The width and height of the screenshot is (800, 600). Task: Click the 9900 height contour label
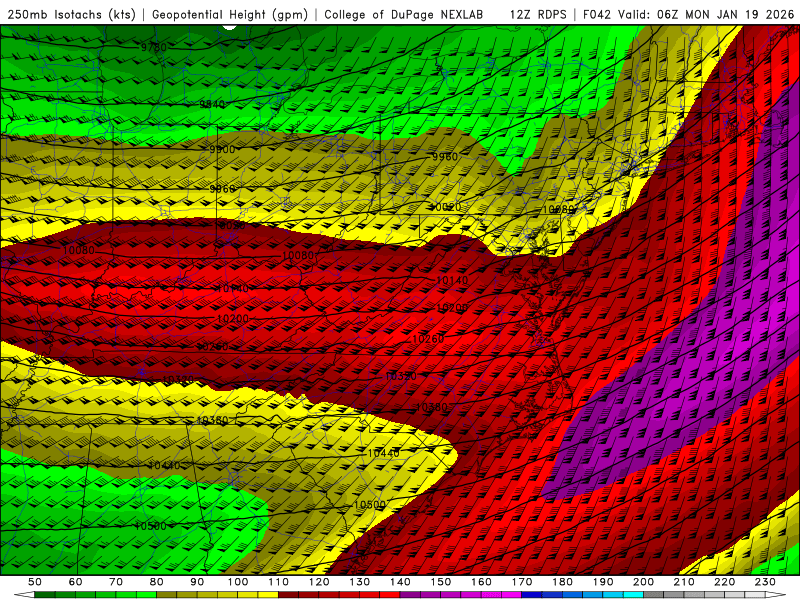coord(222,149)
